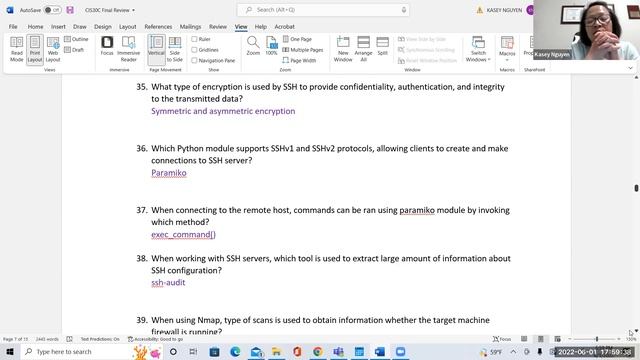Image resolution: width=640 pixels, height=360 pixels.
Task: Click Text Predictions: On
Action: [x=100, y=339]
